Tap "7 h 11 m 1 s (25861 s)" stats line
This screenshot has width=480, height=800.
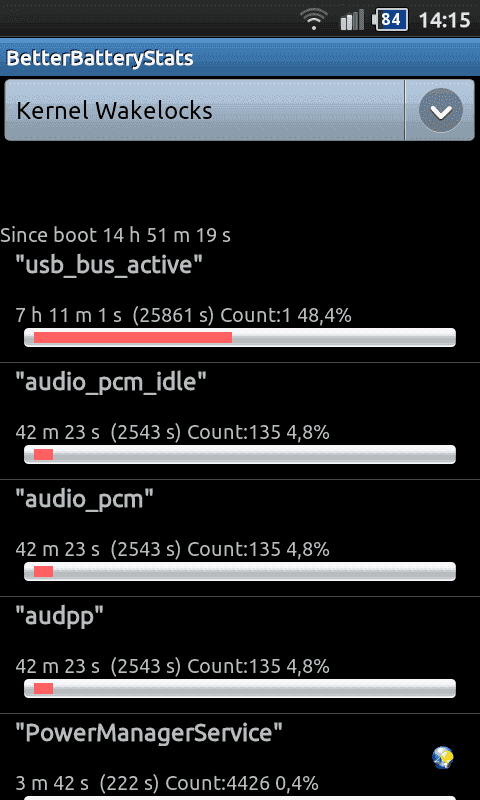(114, 316)
